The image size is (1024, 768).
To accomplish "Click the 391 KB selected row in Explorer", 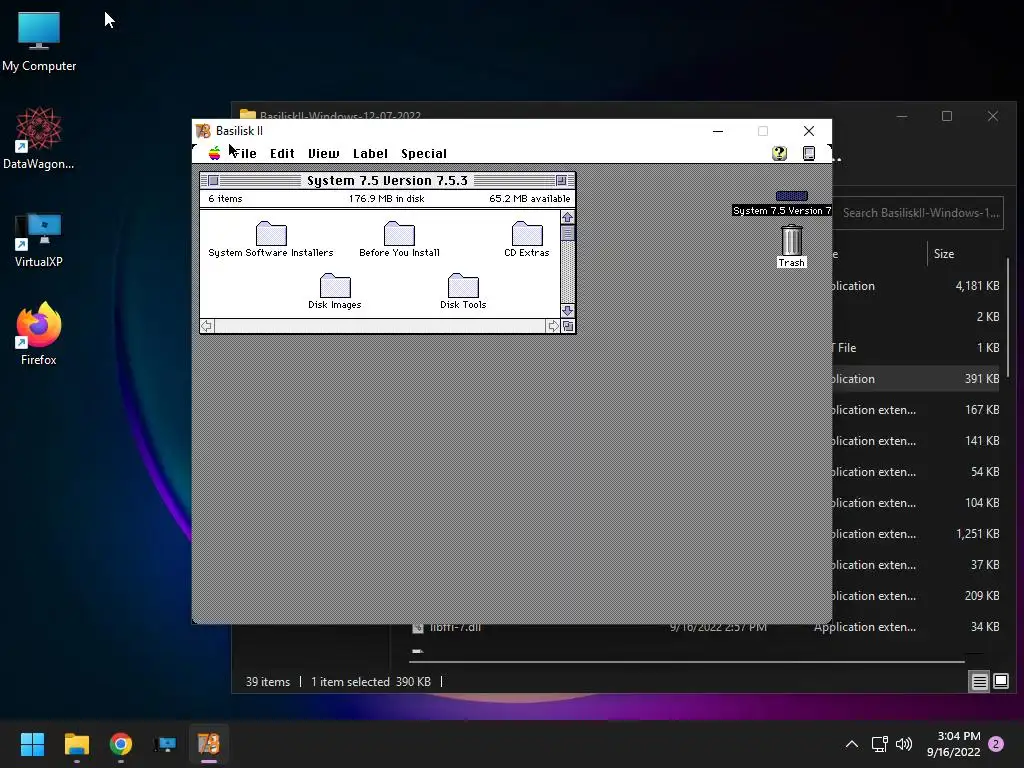I will [918, 379].
